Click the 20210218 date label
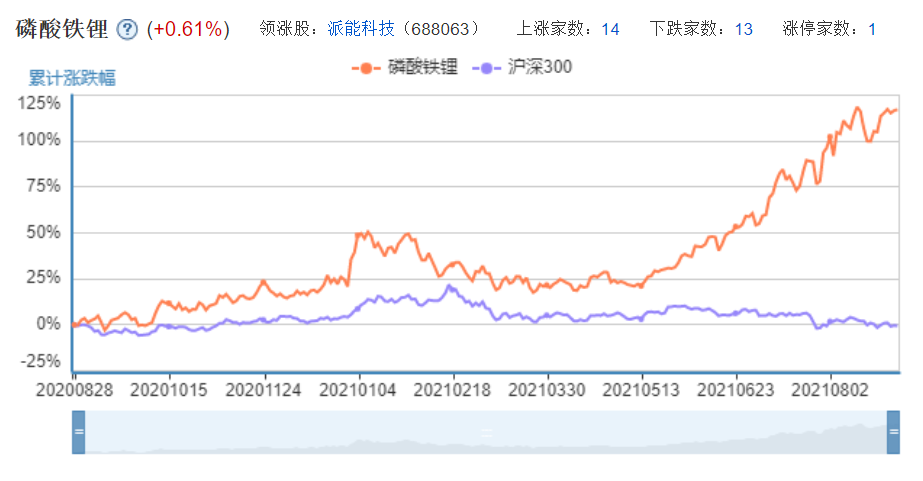Viewport: 923px width, 481px height. [452, 390]
